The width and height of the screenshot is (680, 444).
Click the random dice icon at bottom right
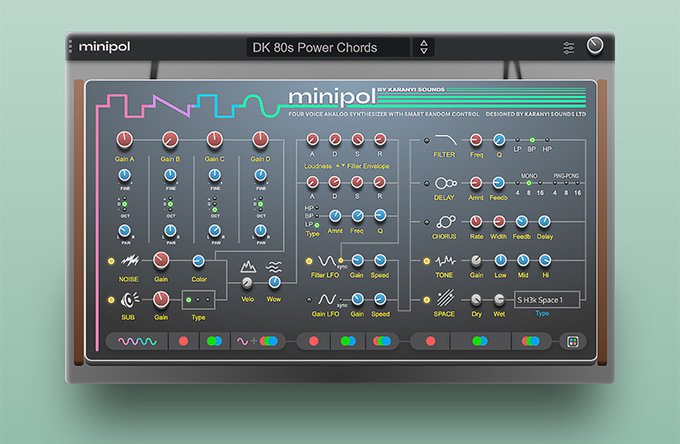coord(570,341)
